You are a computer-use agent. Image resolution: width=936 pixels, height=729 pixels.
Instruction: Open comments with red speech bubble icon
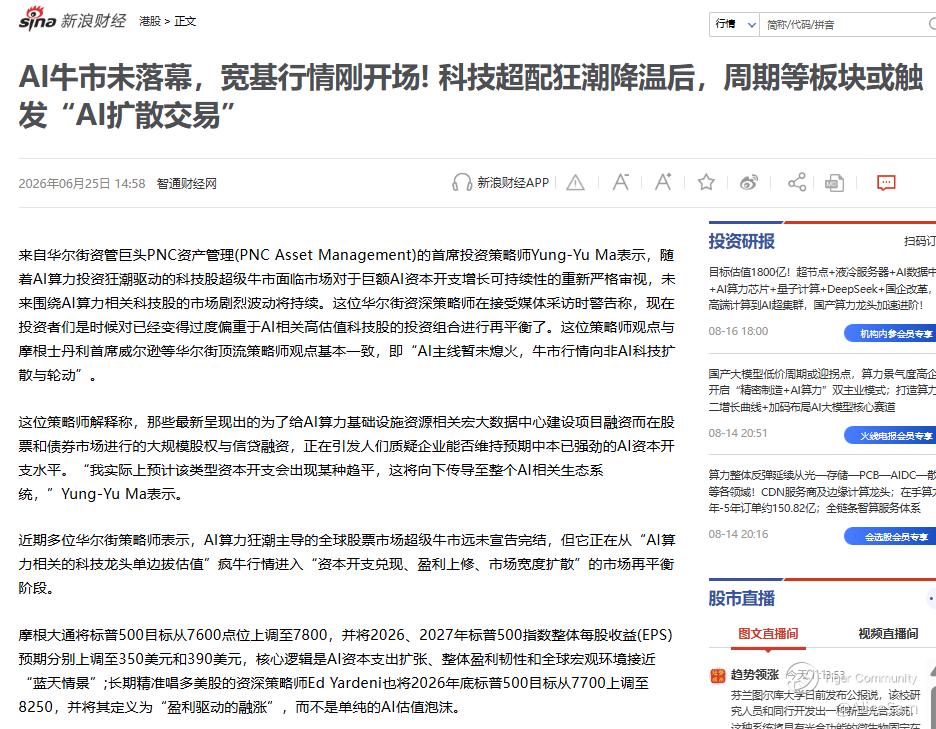886,182
